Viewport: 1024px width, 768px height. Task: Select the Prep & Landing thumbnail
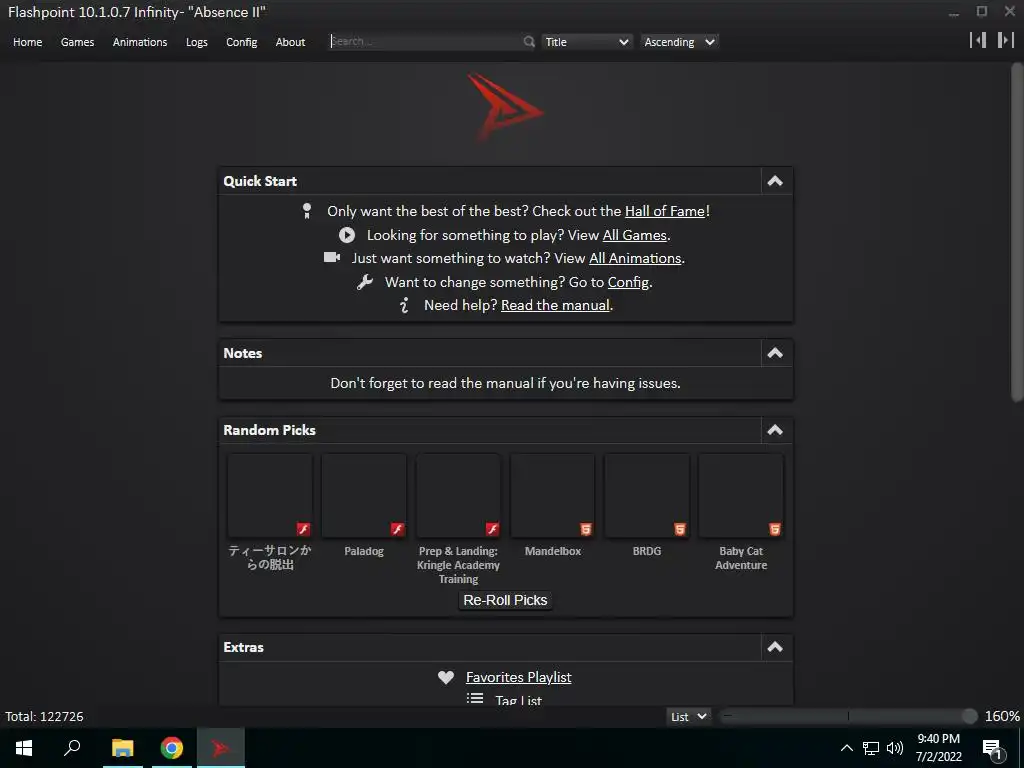pyautogui.click(x=458, y=496)
